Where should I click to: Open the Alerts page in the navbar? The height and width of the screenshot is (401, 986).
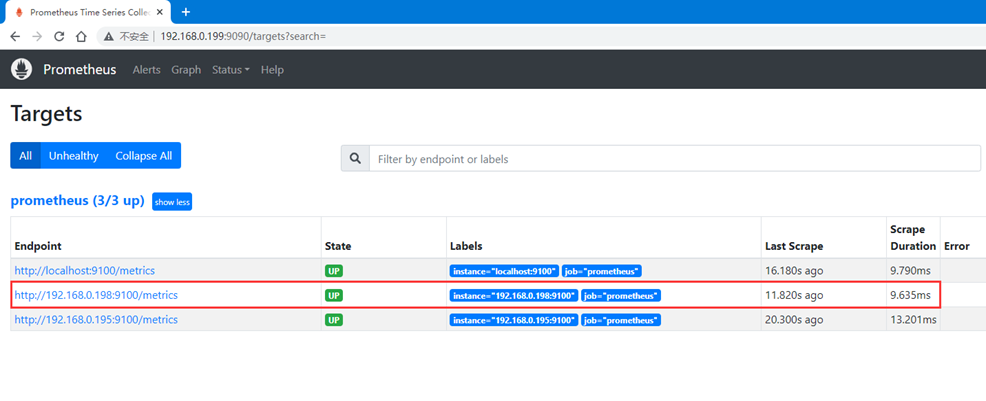[x=147, y=70]
